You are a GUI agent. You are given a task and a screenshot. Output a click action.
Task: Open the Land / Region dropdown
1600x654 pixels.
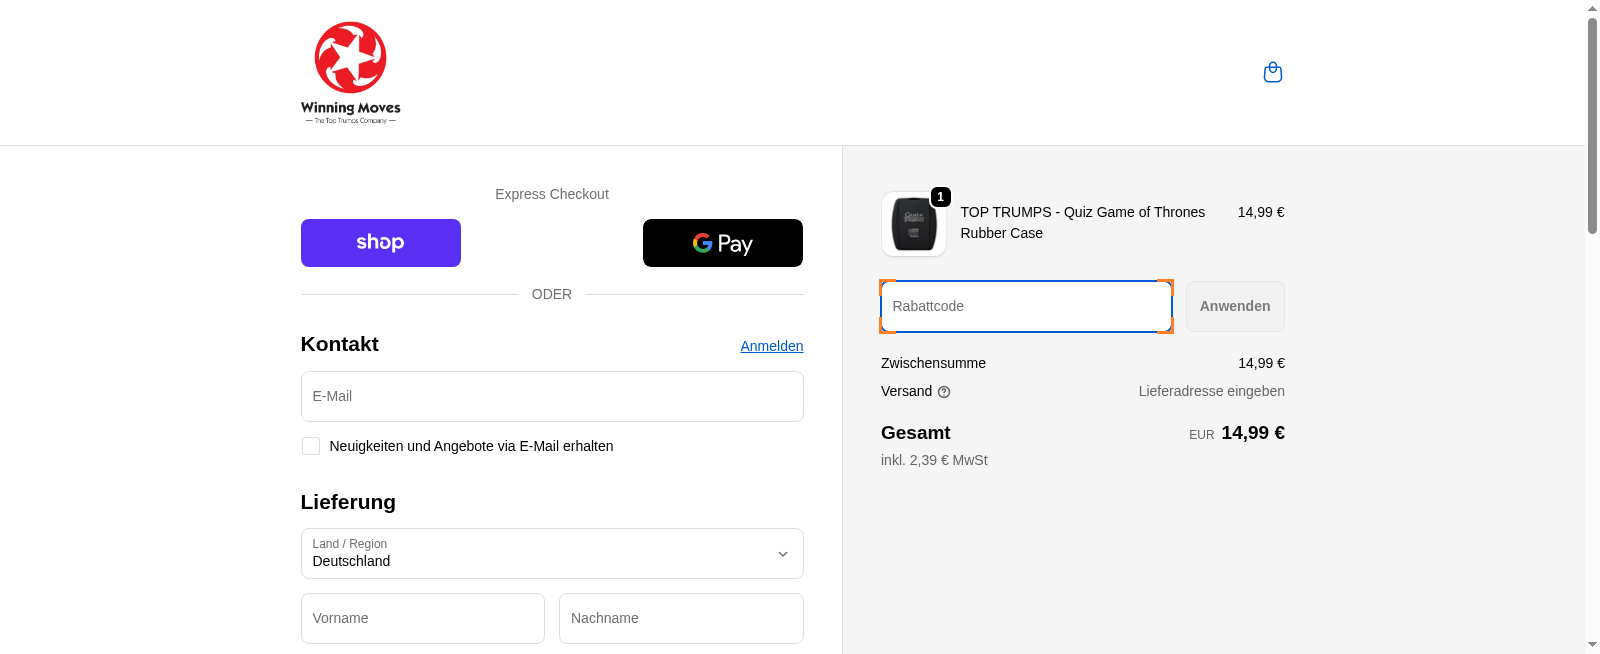(551, 553)
